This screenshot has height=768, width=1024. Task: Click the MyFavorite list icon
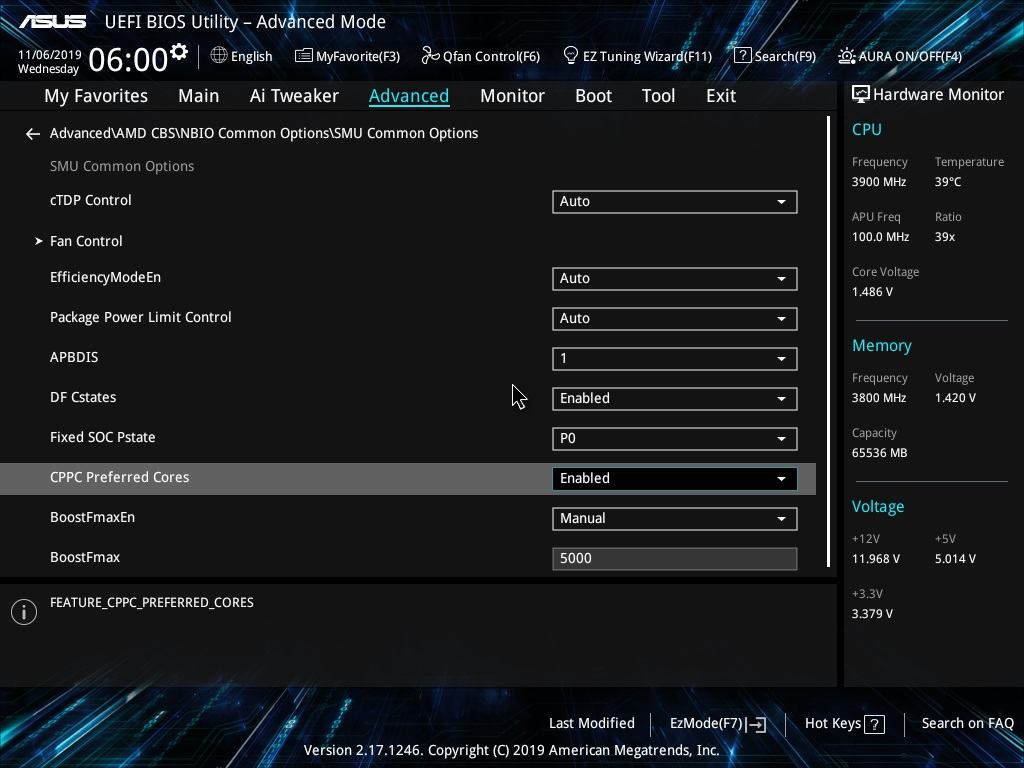(x=304, y=56)
